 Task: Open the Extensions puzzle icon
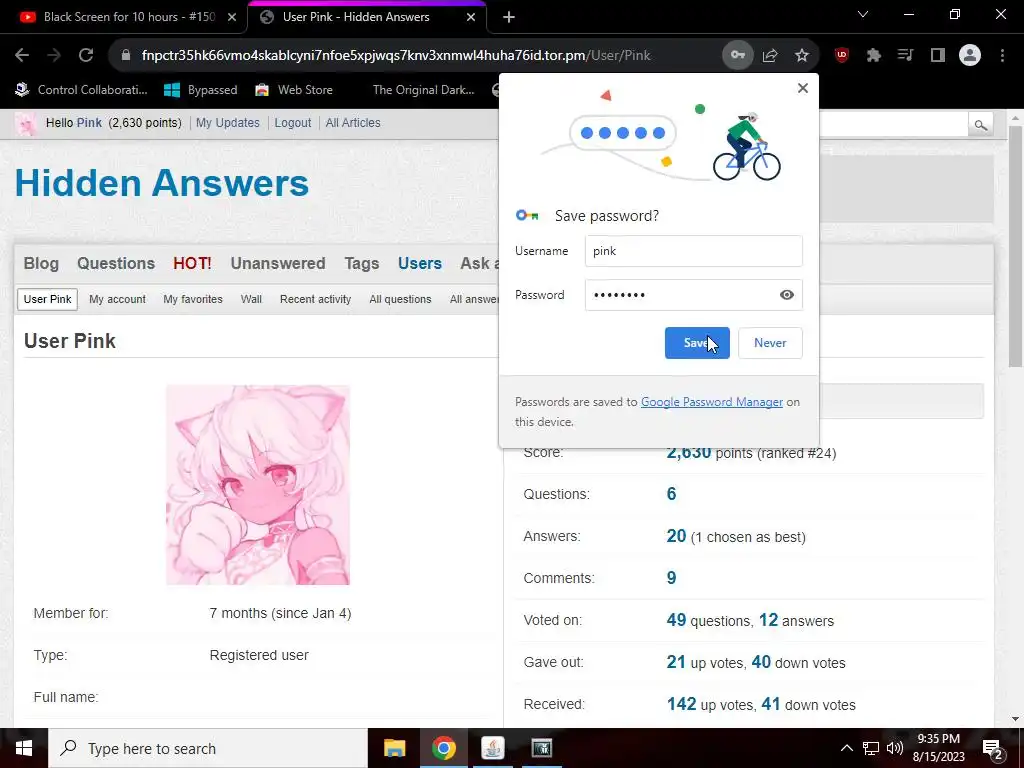874,56
